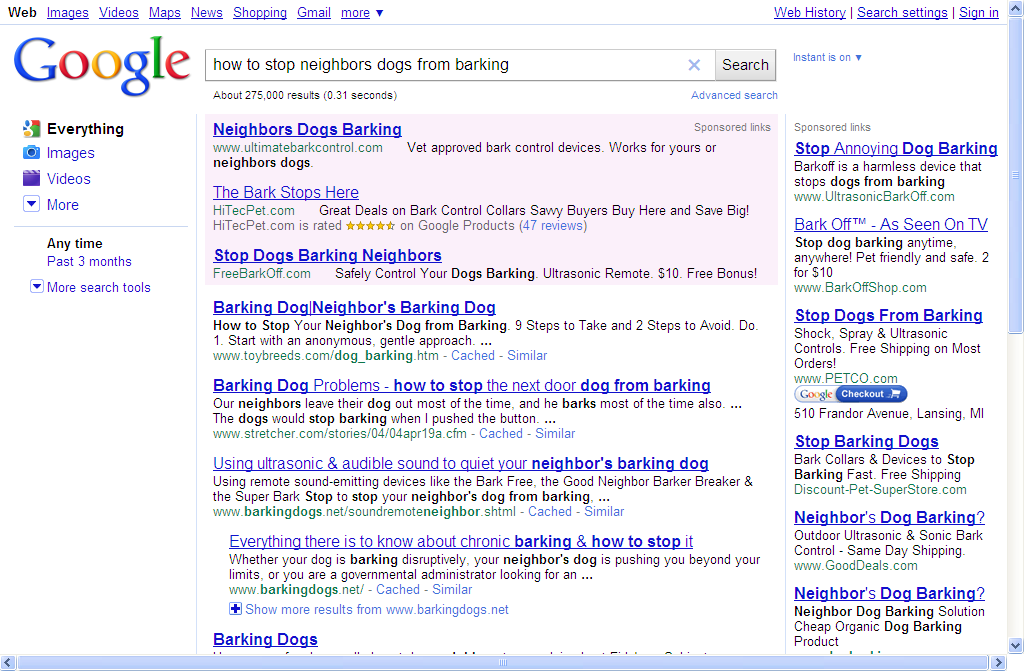1024x671 pixels.
Task: Open Similar link for www.barkingdogs.net/ result
Action: point(452,589)
